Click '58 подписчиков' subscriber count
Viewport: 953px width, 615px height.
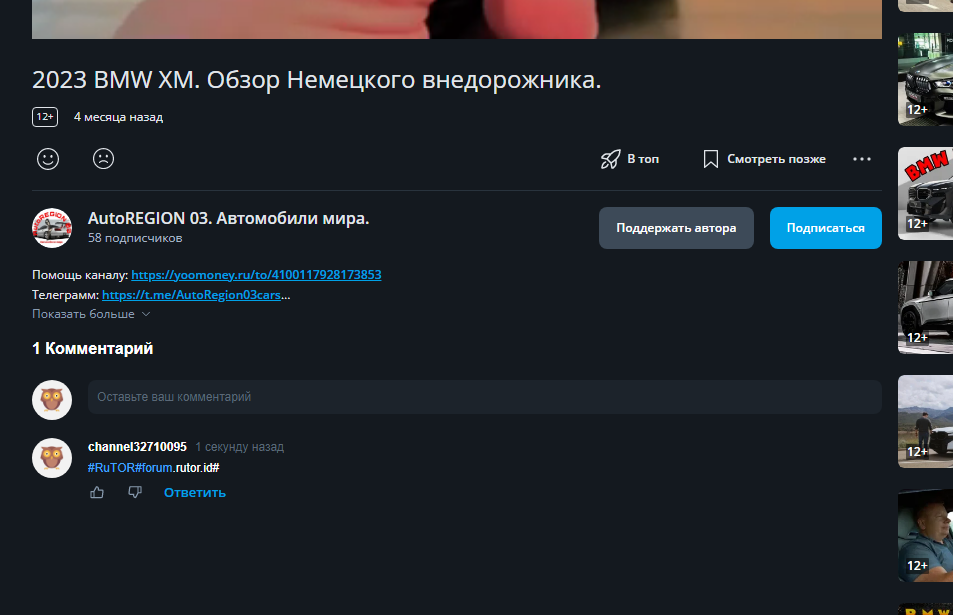[x=135, y=238]
